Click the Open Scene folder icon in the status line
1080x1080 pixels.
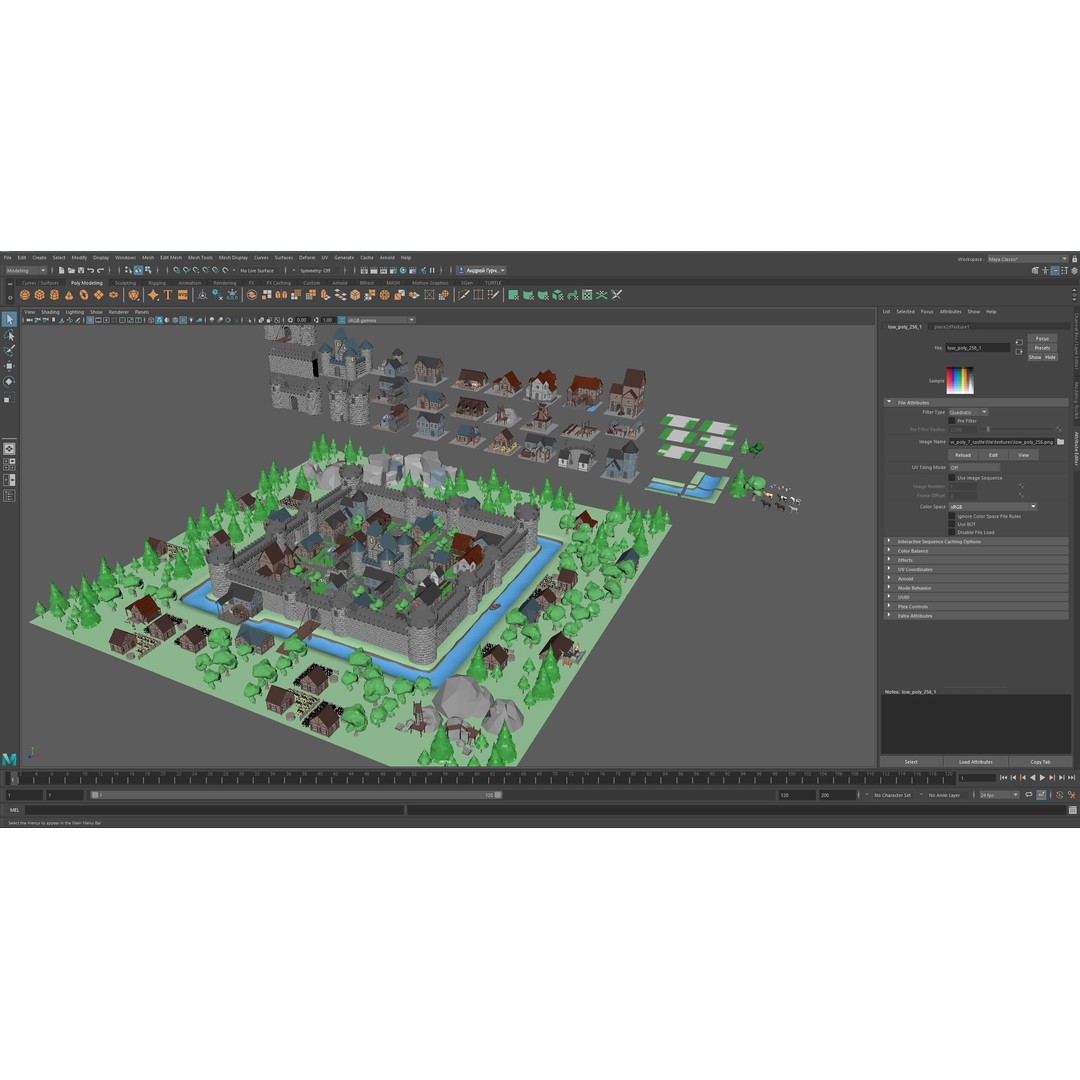[x=70, y=270]
